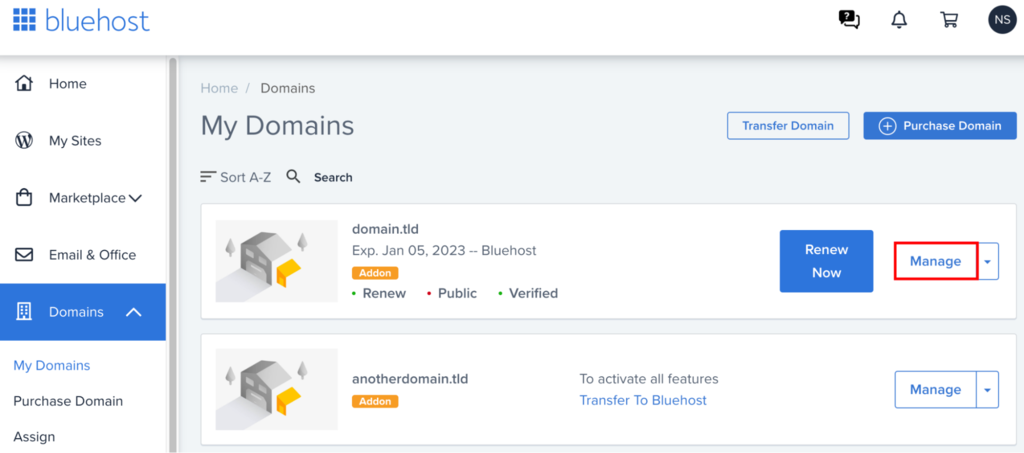Click the Transfer Domain button
The width and height of the screenshot is (1024, 453).
click(787, 126)
